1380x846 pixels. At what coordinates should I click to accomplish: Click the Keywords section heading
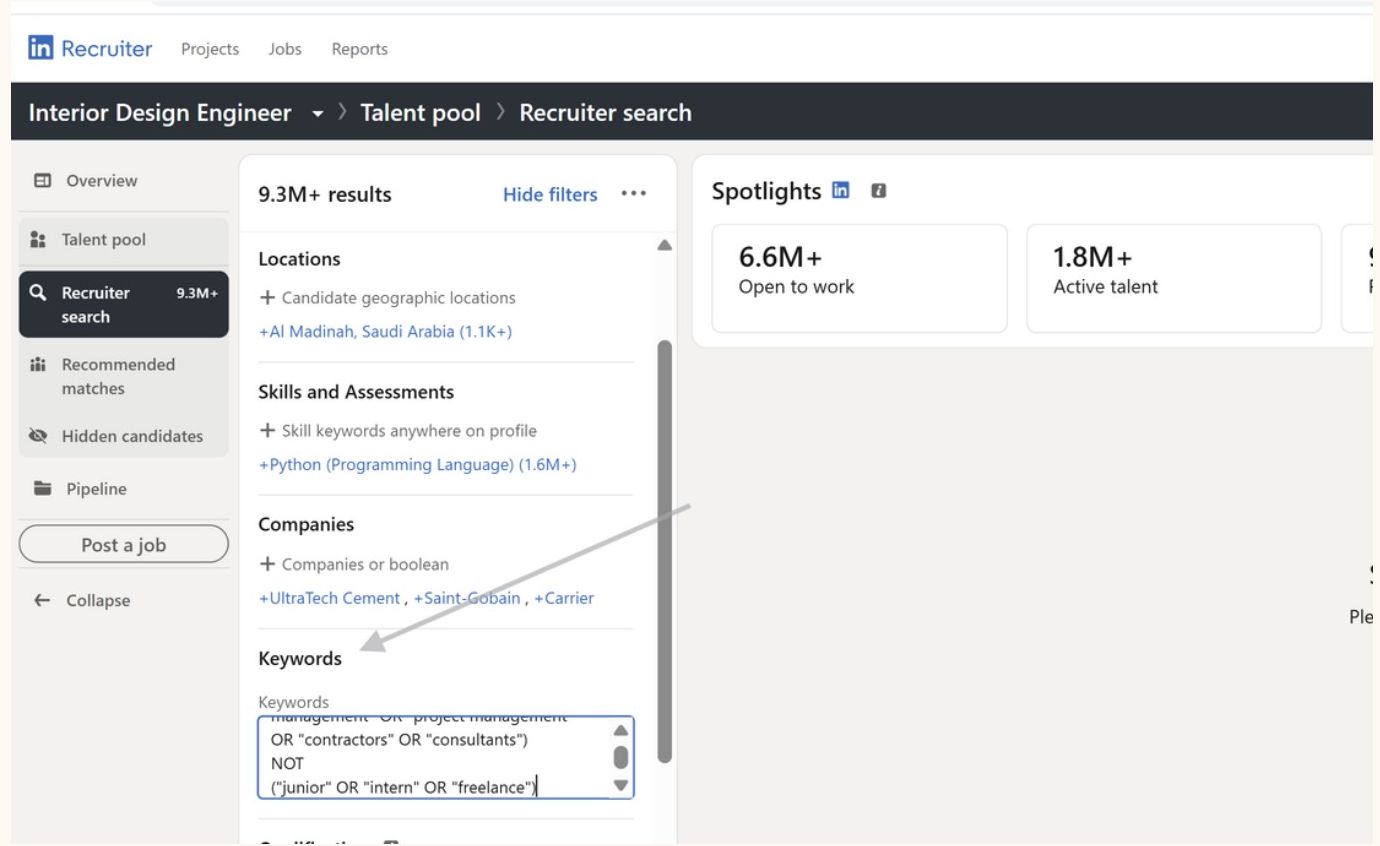pyautogui.click(x=300, y=659)
